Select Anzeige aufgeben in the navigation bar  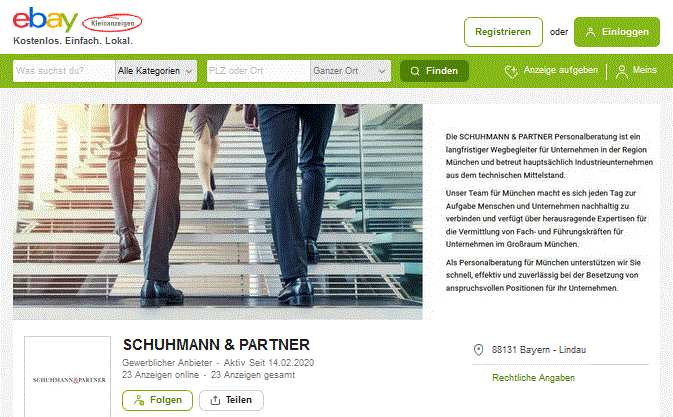(551, 71)
